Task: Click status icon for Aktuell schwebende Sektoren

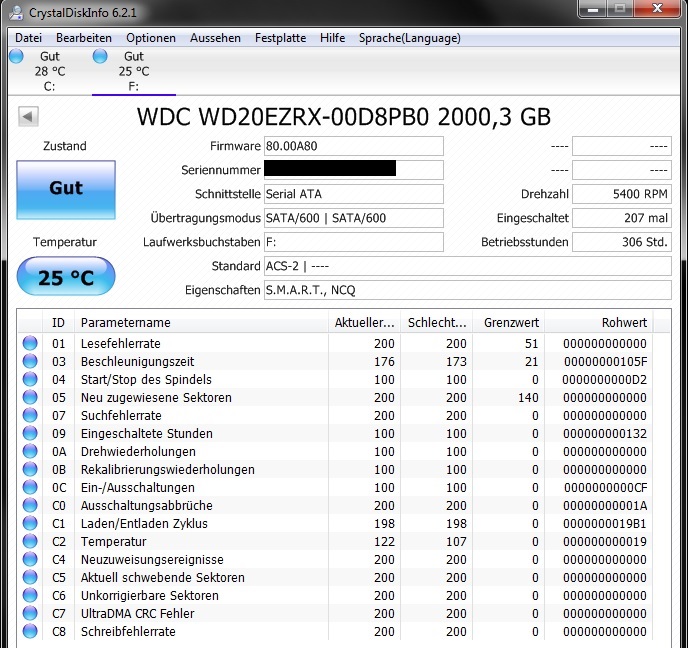Action: (30, 577)
